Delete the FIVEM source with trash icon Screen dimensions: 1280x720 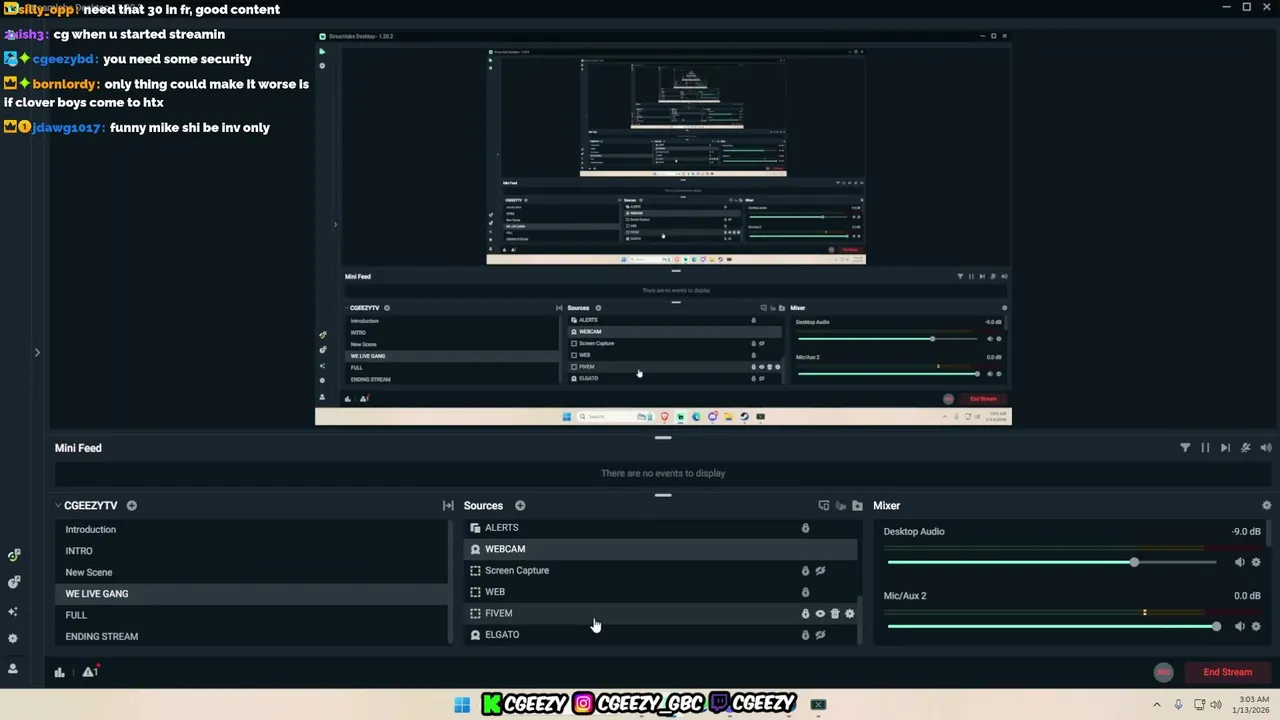tap(835, 614)
